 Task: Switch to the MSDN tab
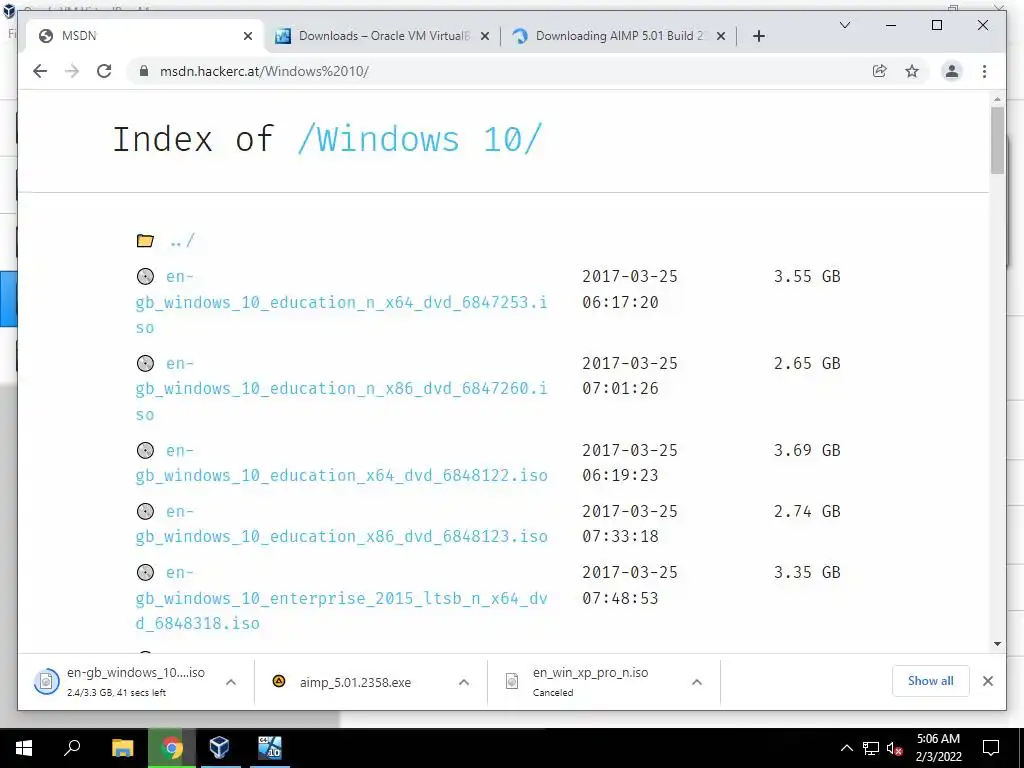click(144, 36)
